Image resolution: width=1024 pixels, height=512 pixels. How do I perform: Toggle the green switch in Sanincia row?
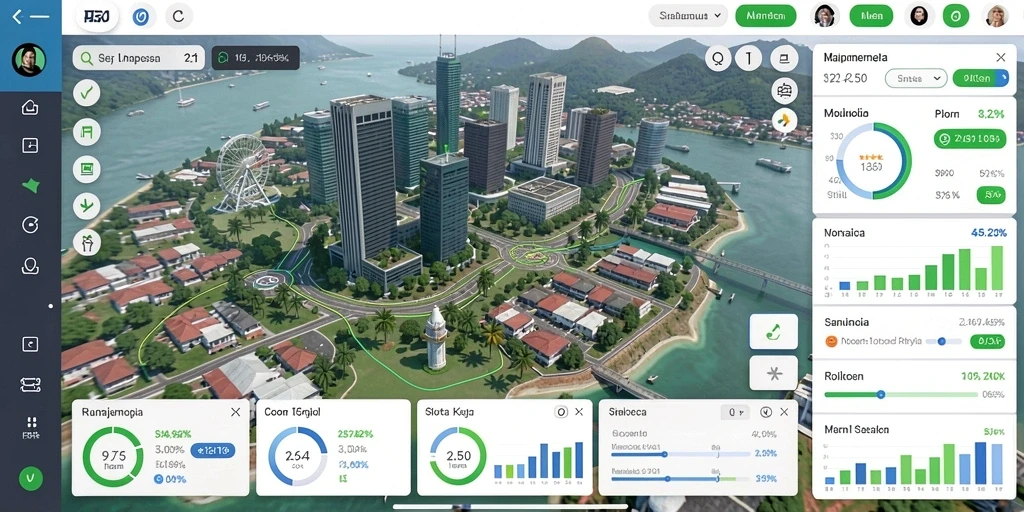pos(987,341)
